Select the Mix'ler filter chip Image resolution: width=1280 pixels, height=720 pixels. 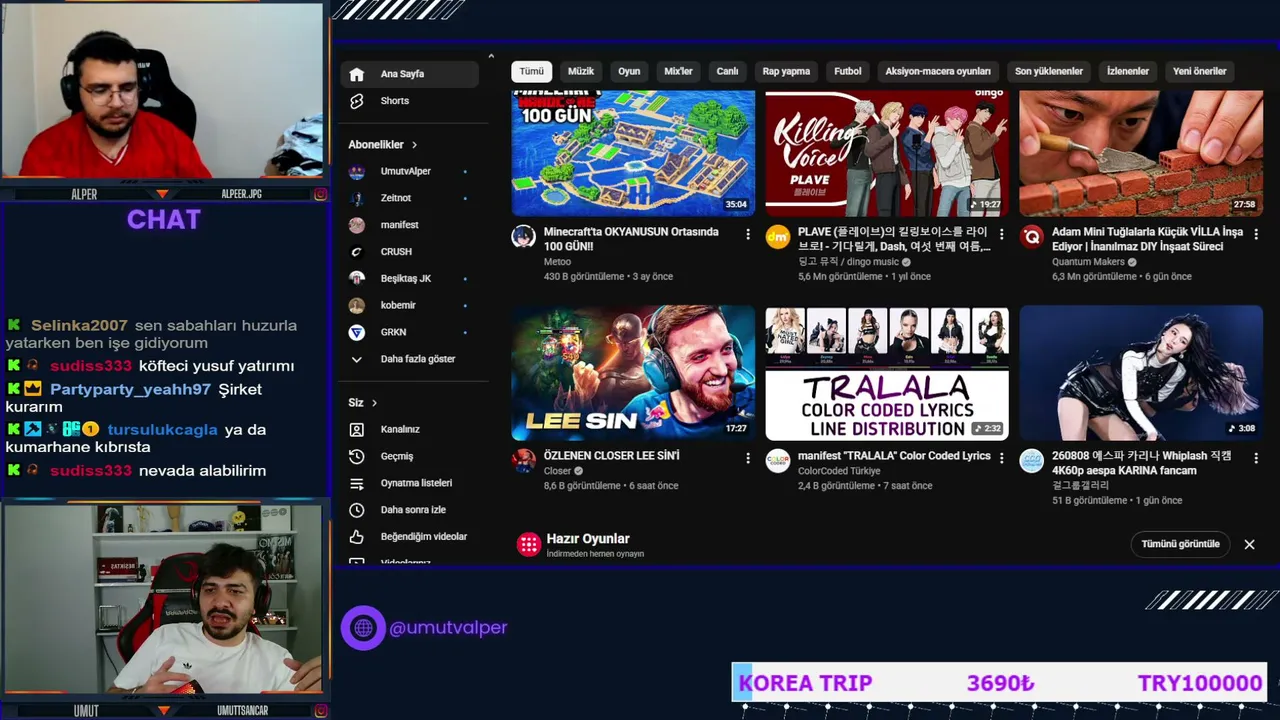click(678, 72)
